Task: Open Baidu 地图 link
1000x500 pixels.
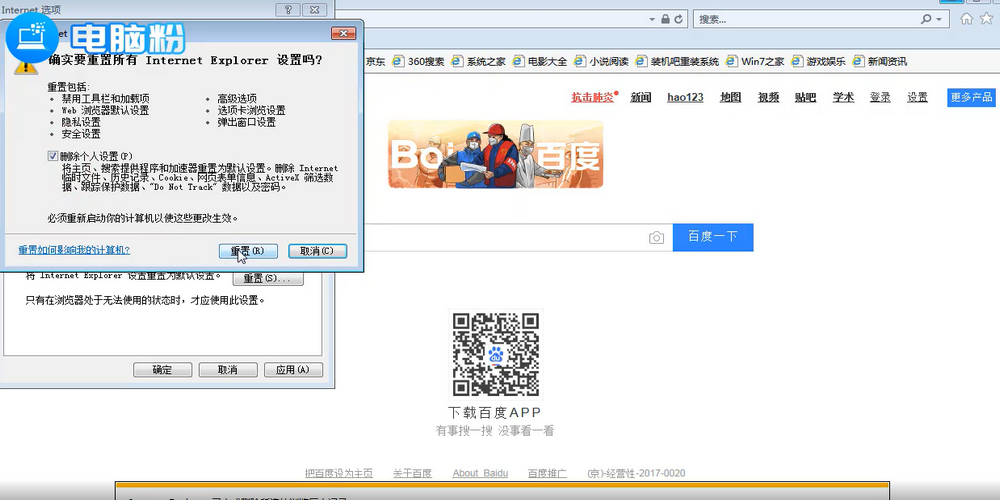Action: (730, 98)
